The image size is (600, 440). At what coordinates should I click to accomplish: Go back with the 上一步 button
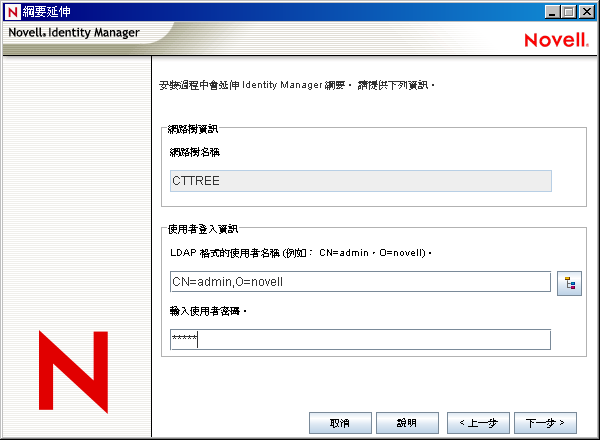pos(478,423)
